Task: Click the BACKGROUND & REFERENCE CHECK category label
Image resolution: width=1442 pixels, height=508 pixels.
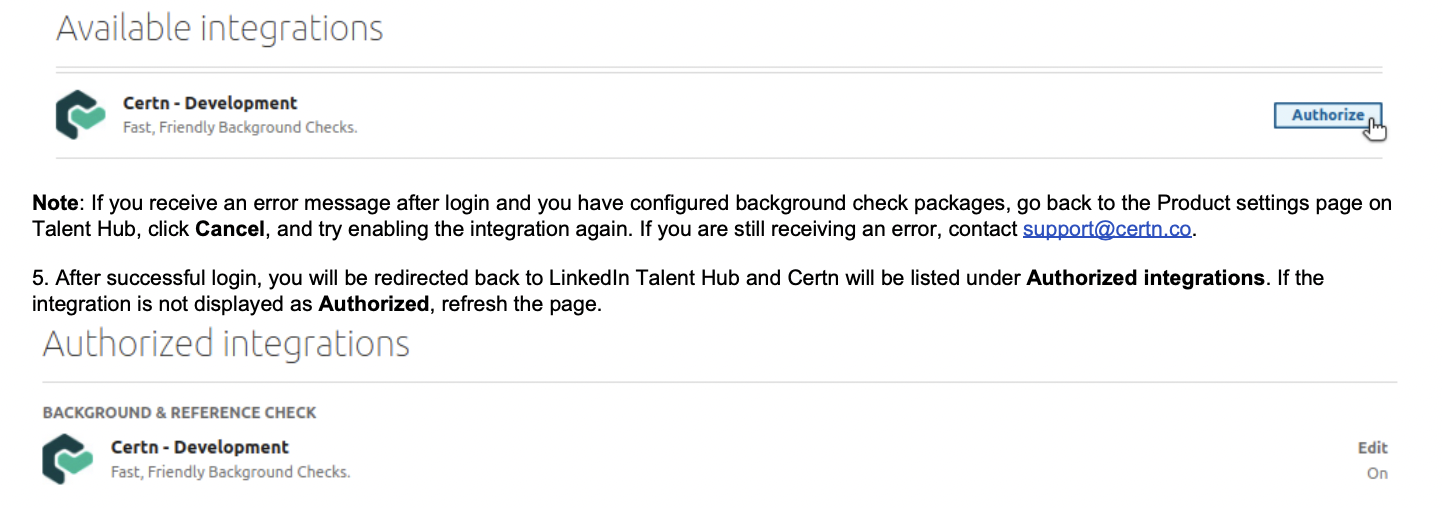Action: pyautogui.click(x=180, y=412)
